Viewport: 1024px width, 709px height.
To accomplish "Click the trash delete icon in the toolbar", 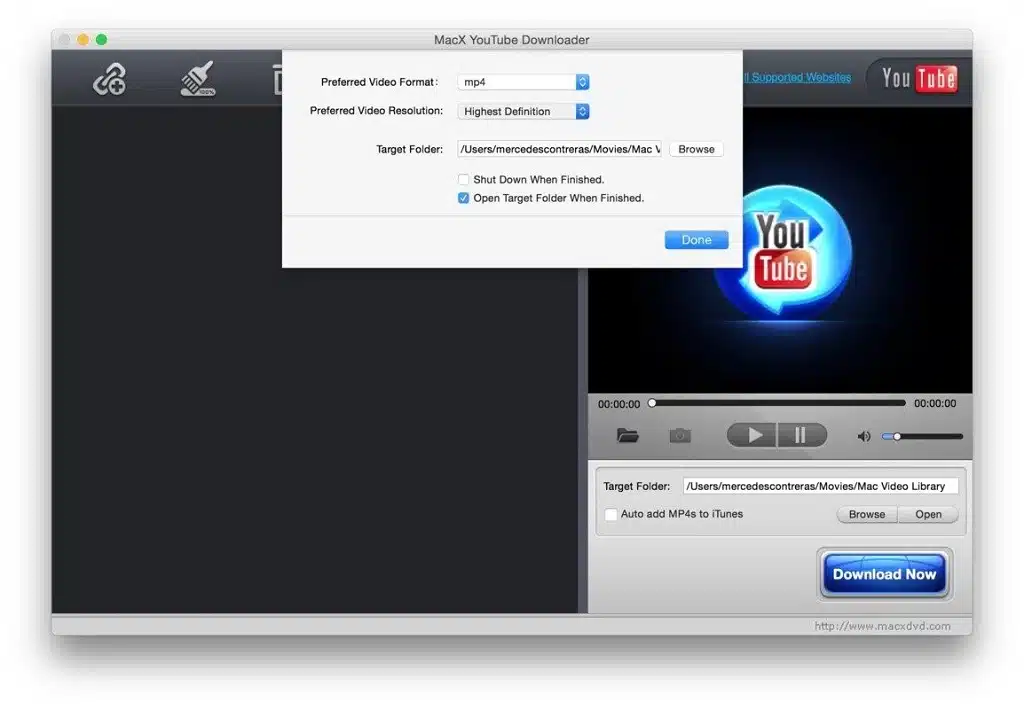I will tap(280, 78).
